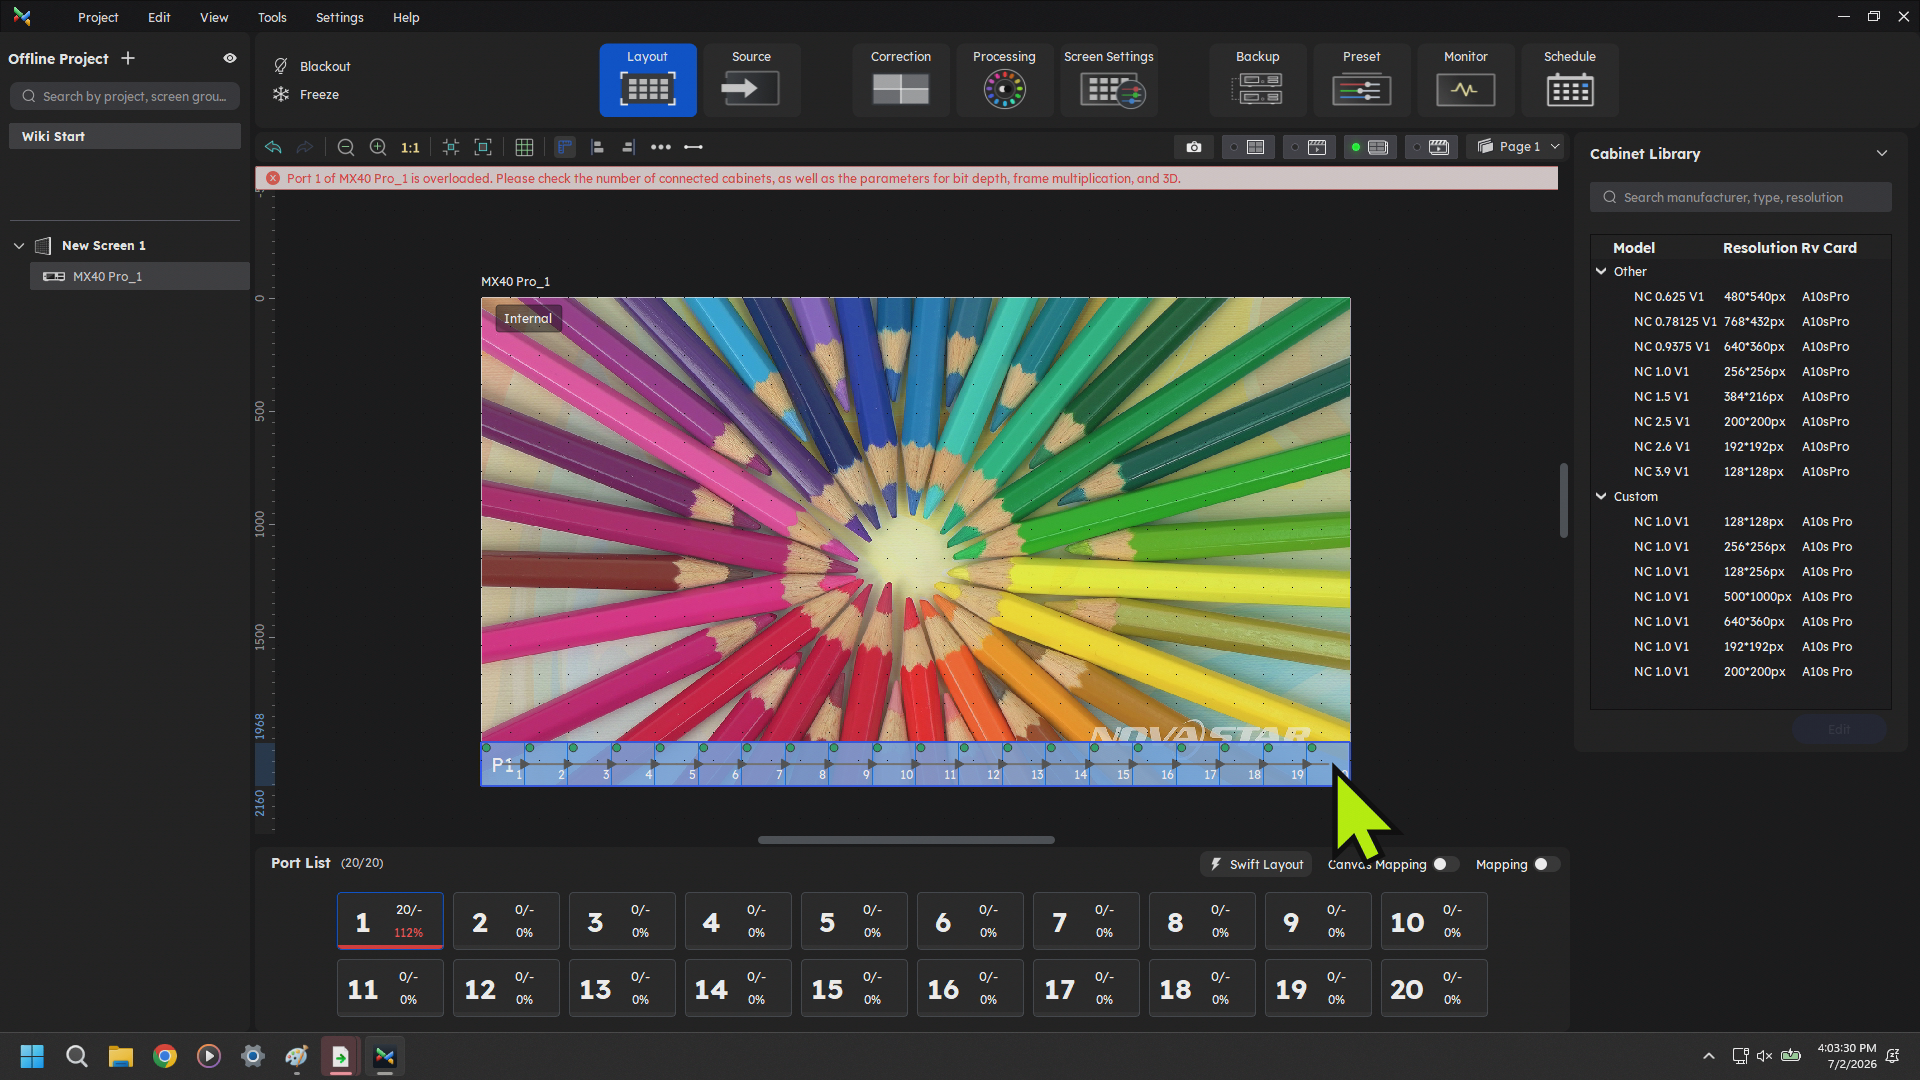This screenshot has height=1080, width=1920.
Task: Toggle the ruler display icon
Action: point(565,147)
